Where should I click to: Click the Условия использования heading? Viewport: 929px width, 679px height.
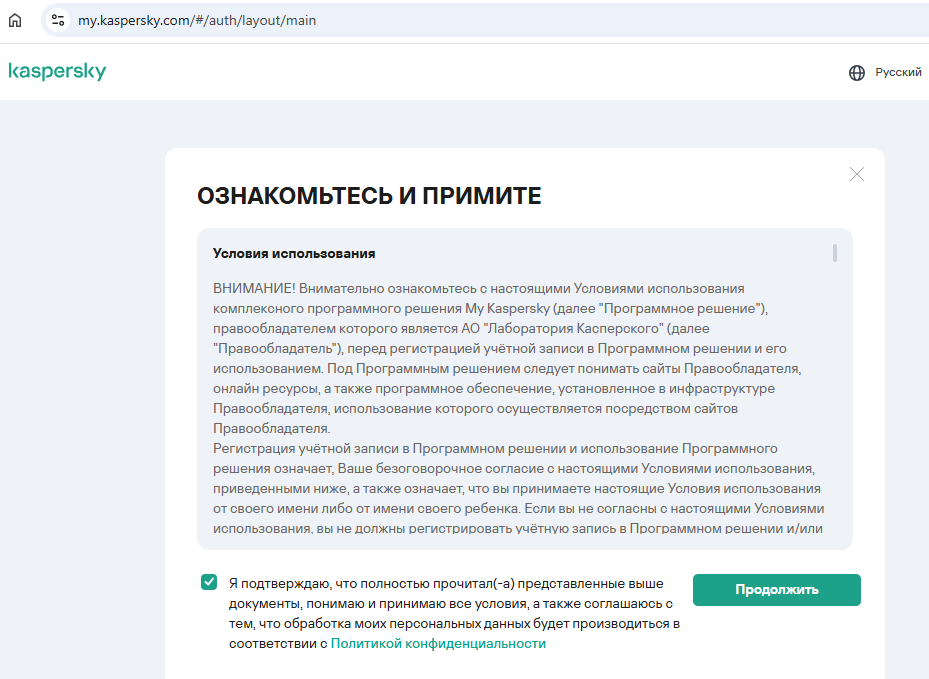pos(294,254)
